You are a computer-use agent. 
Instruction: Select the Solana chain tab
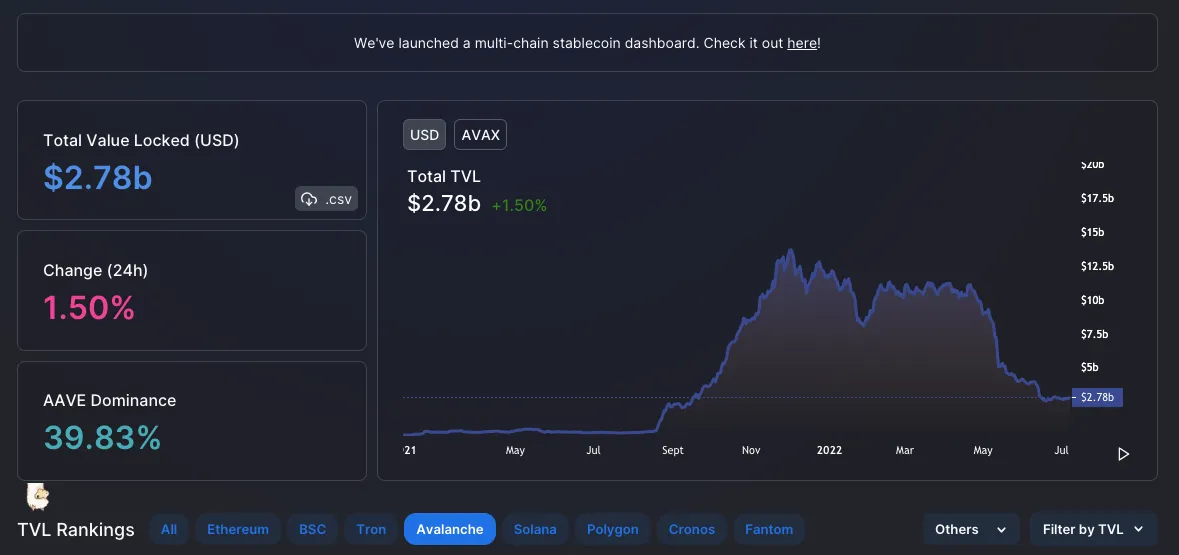(x=535, y=529)
